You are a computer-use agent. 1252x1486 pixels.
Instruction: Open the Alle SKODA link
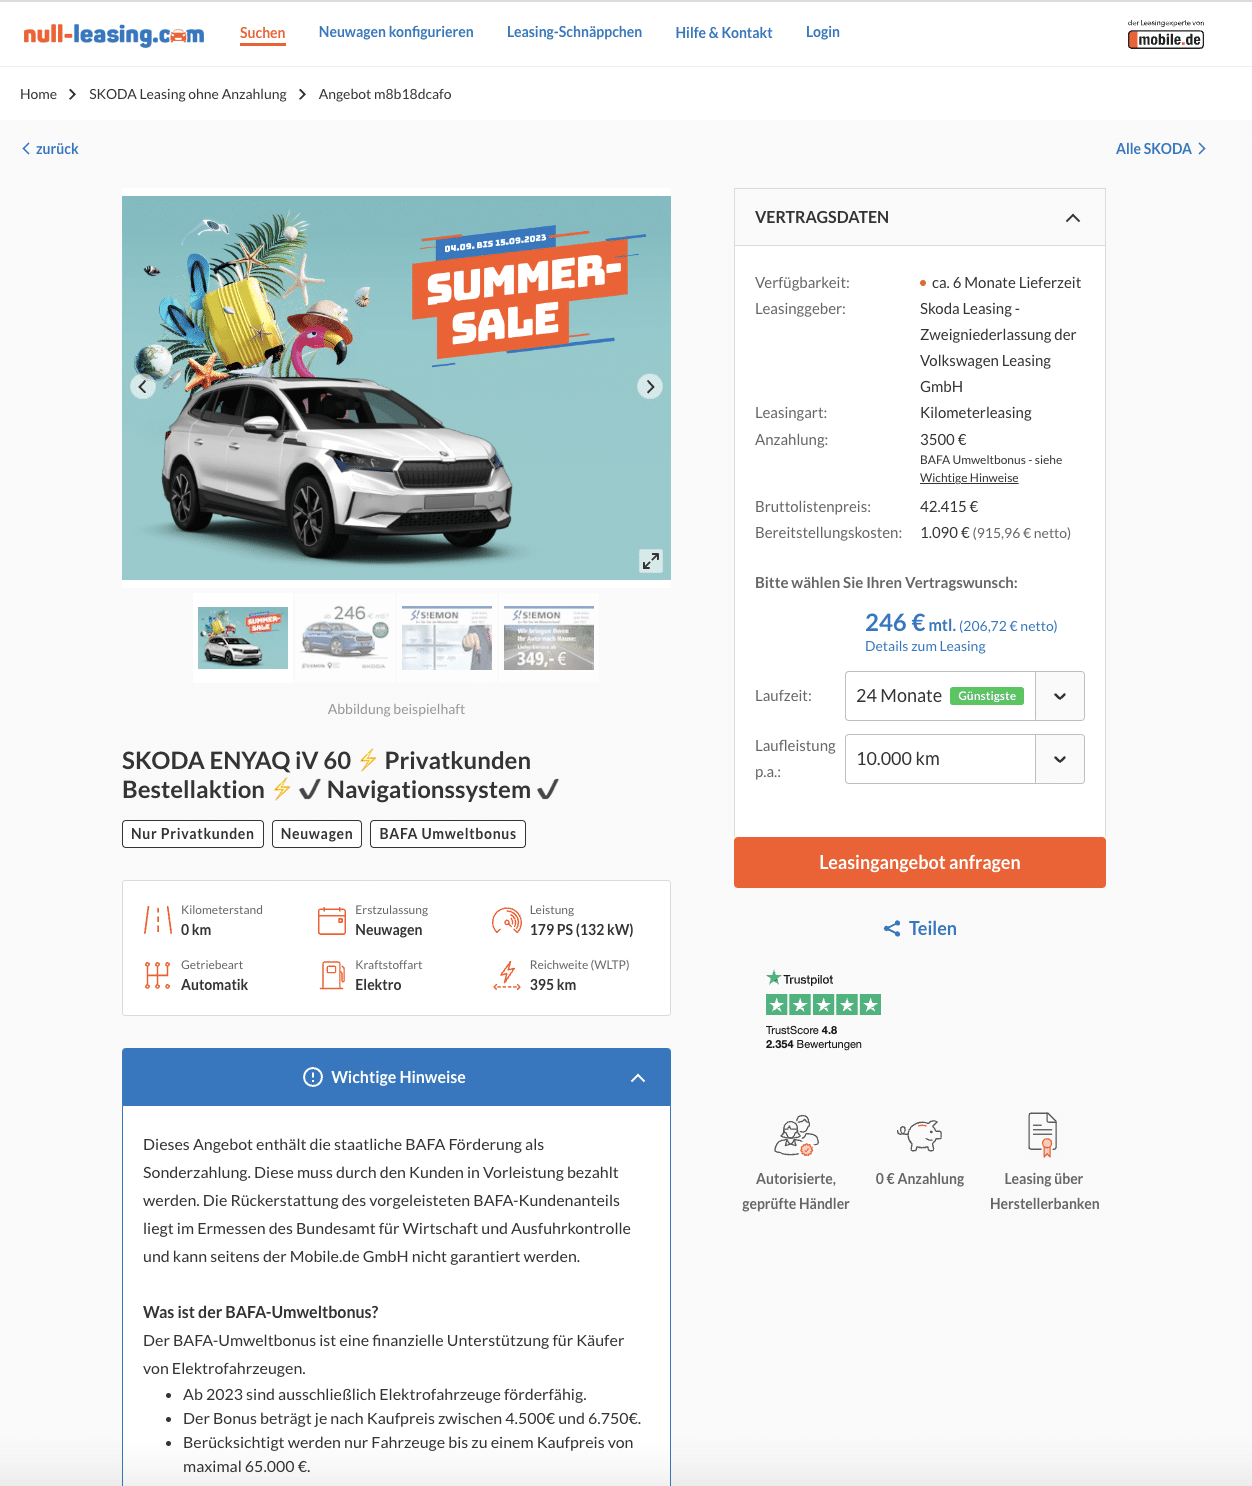coord(1161,149)
